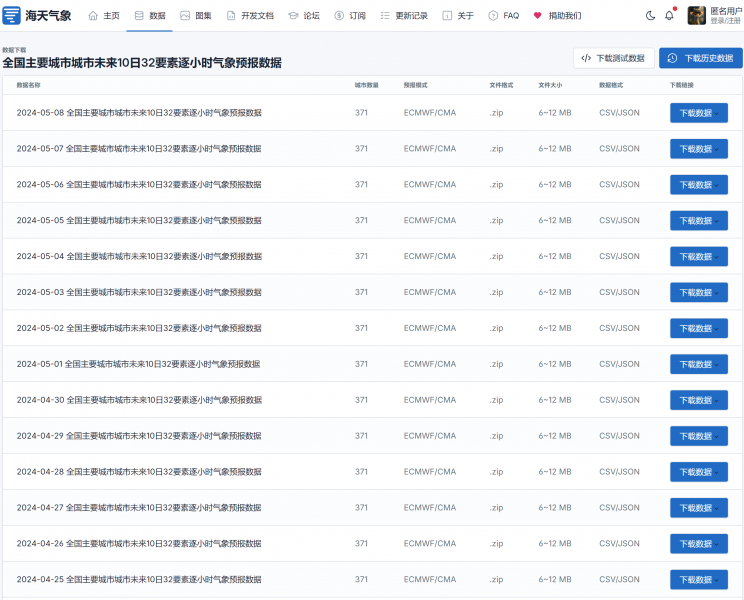
Task: Open notifications bell icon
Action: click(670, 16)
